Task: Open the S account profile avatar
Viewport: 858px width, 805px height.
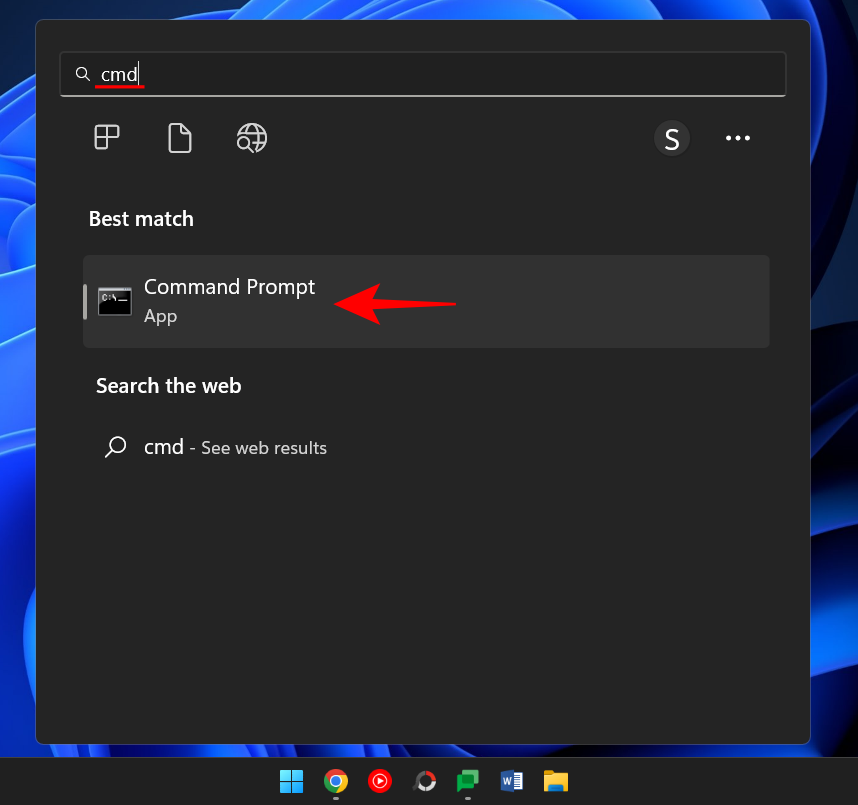Action: 672,139
